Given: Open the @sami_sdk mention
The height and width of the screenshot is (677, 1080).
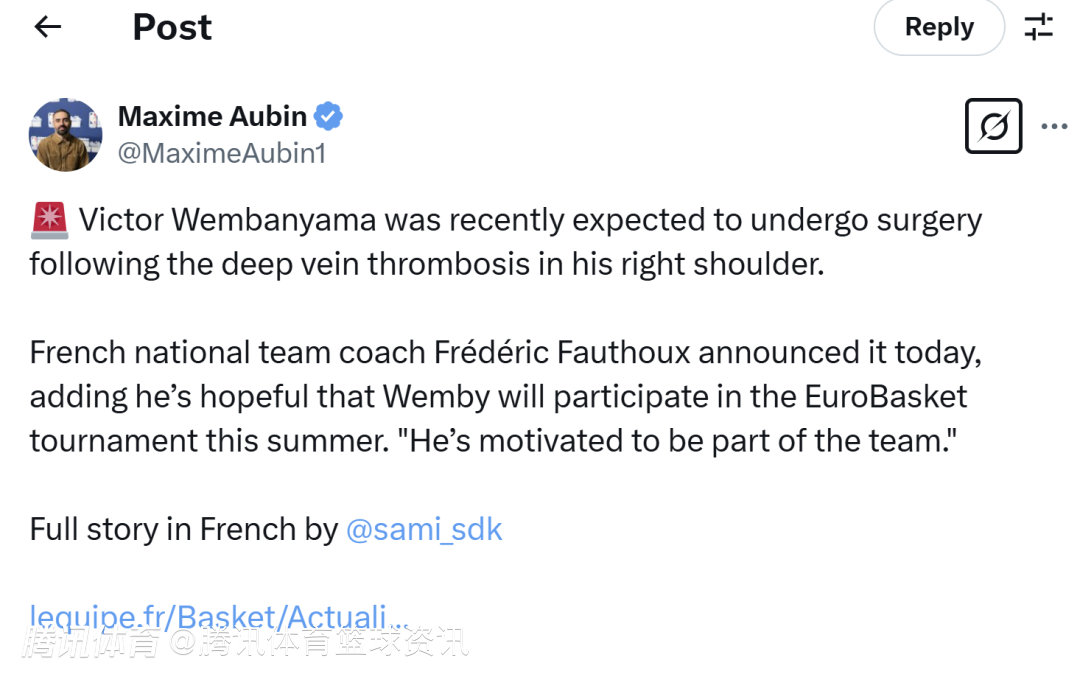Looking at the screenshot, I should [x=424, y=529].
